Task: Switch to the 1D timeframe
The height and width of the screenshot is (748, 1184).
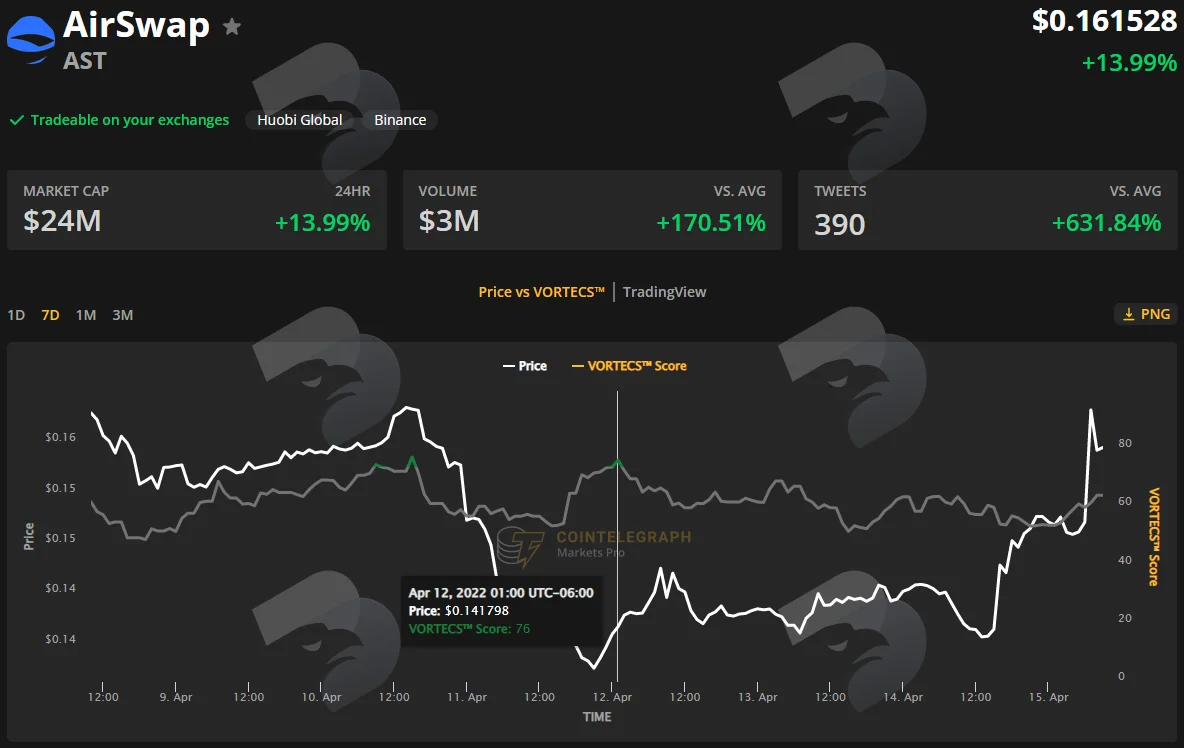Action: tap(16, 315)
